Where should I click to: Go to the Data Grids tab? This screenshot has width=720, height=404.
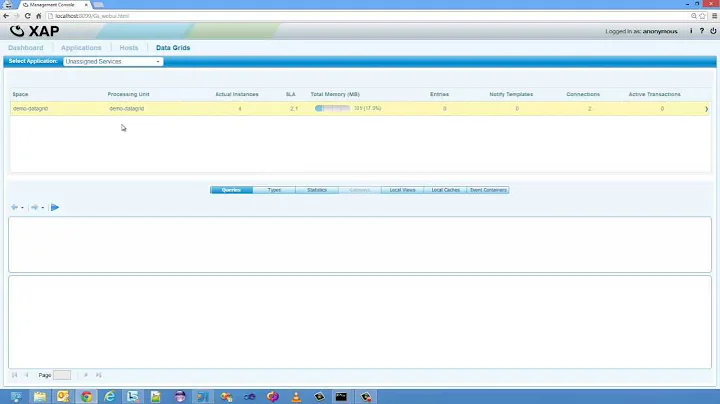pos(173,48)
